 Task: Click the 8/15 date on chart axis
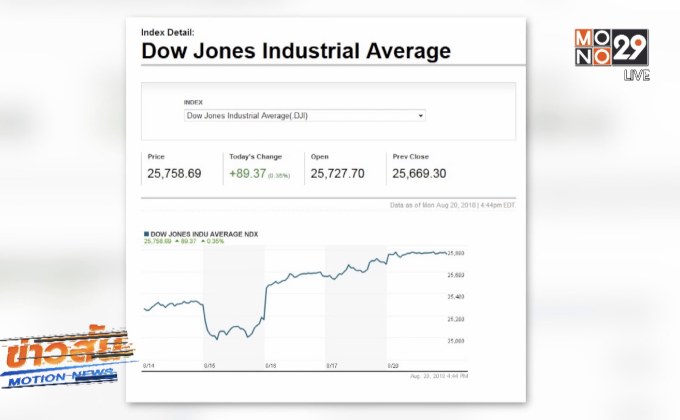click(x=210, y=365)
